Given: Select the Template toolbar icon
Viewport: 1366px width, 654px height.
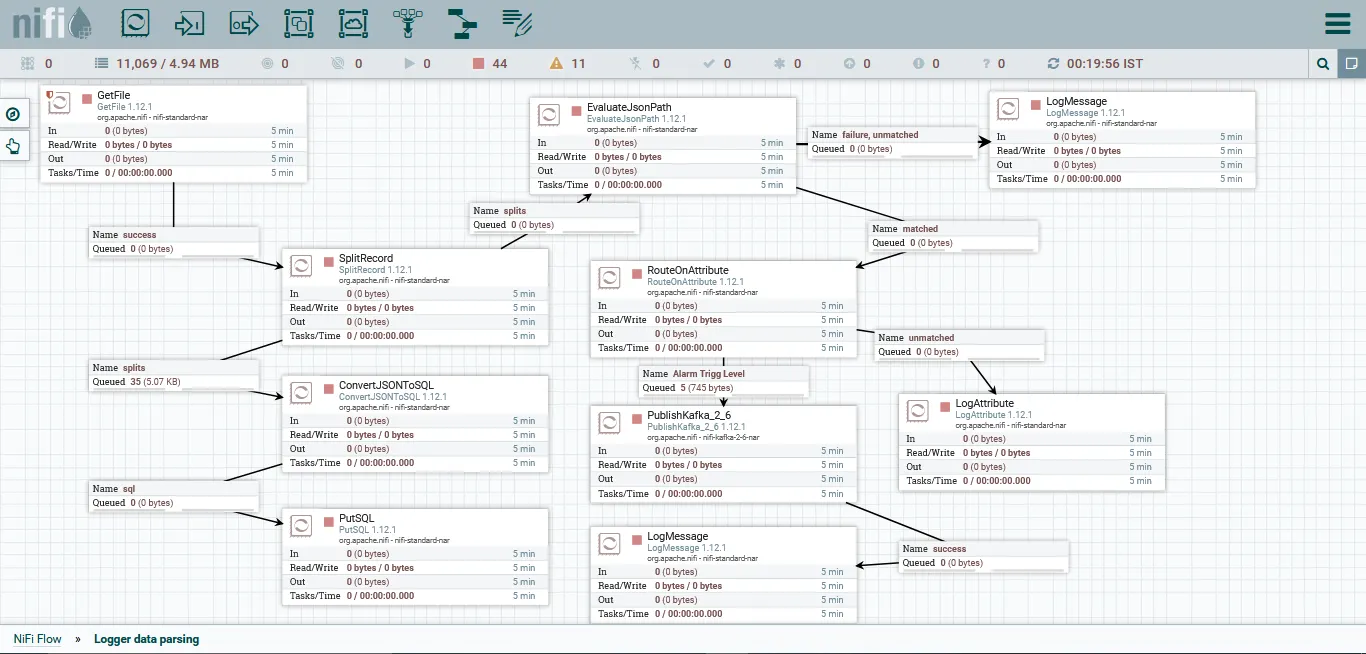Looking at the screenshot, I should (461, 23).
